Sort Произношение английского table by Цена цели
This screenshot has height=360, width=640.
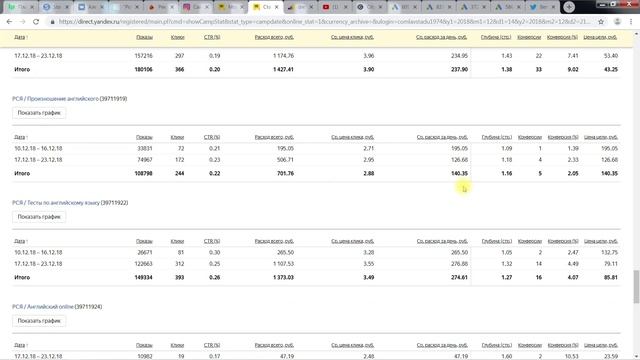601,137
